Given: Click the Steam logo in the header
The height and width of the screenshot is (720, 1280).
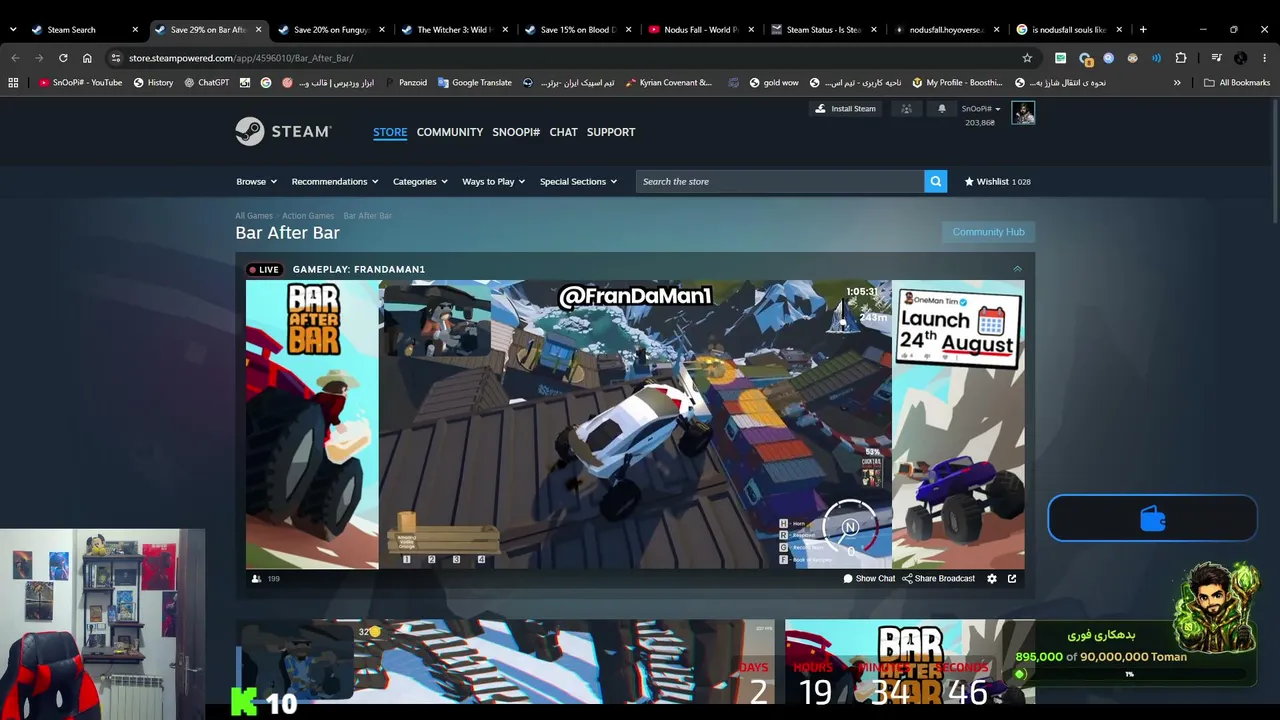Looking at the screenshot, I should 283,132.
